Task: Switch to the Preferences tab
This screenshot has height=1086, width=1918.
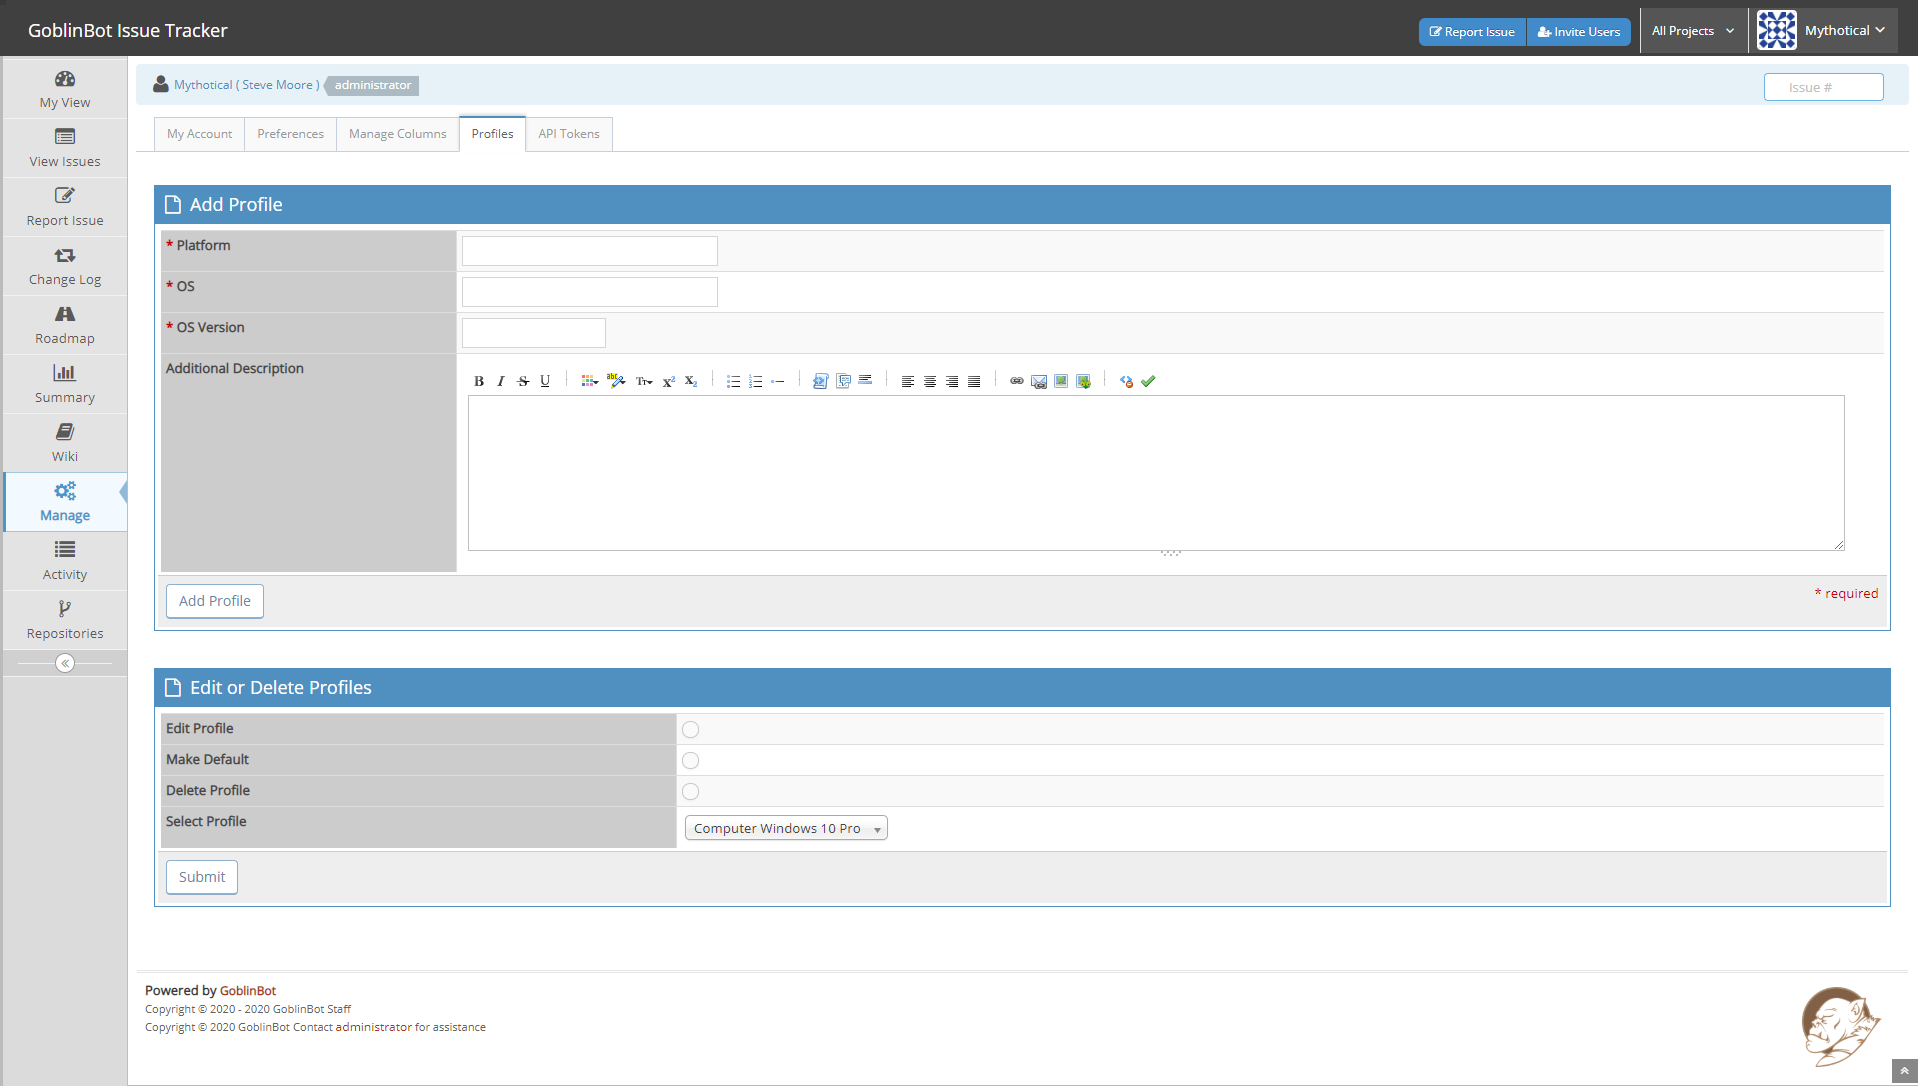Action: pyautogui.click(x=290, y=134)
